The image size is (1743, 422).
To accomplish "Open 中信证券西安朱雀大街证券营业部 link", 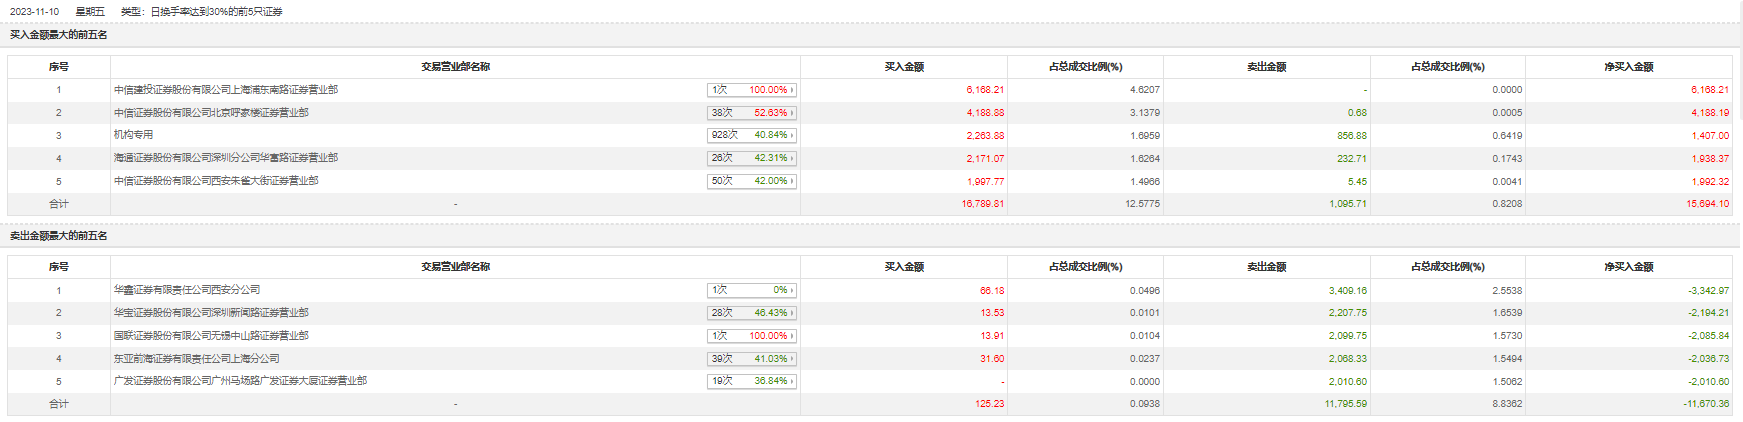I will tap(216, 181).
